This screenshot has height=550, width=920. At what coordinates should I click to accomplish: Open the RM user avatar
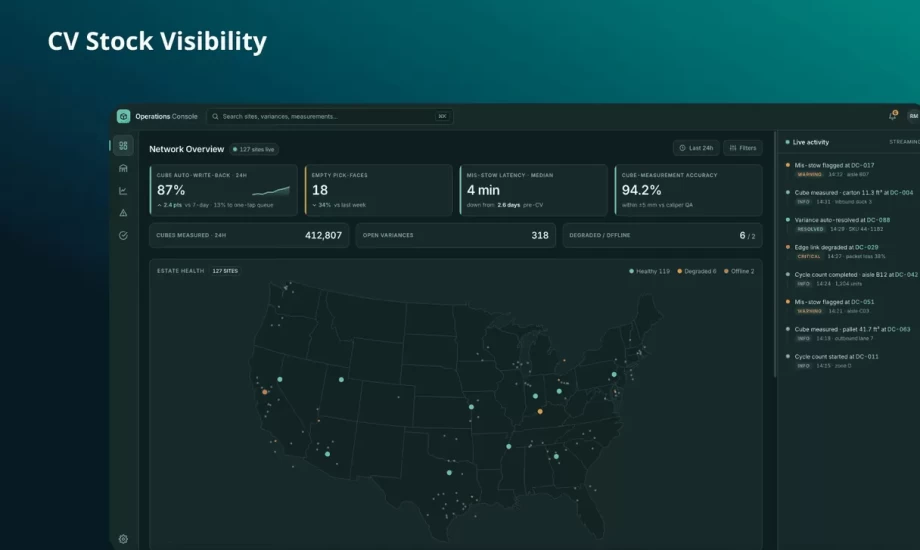(913, 116)
